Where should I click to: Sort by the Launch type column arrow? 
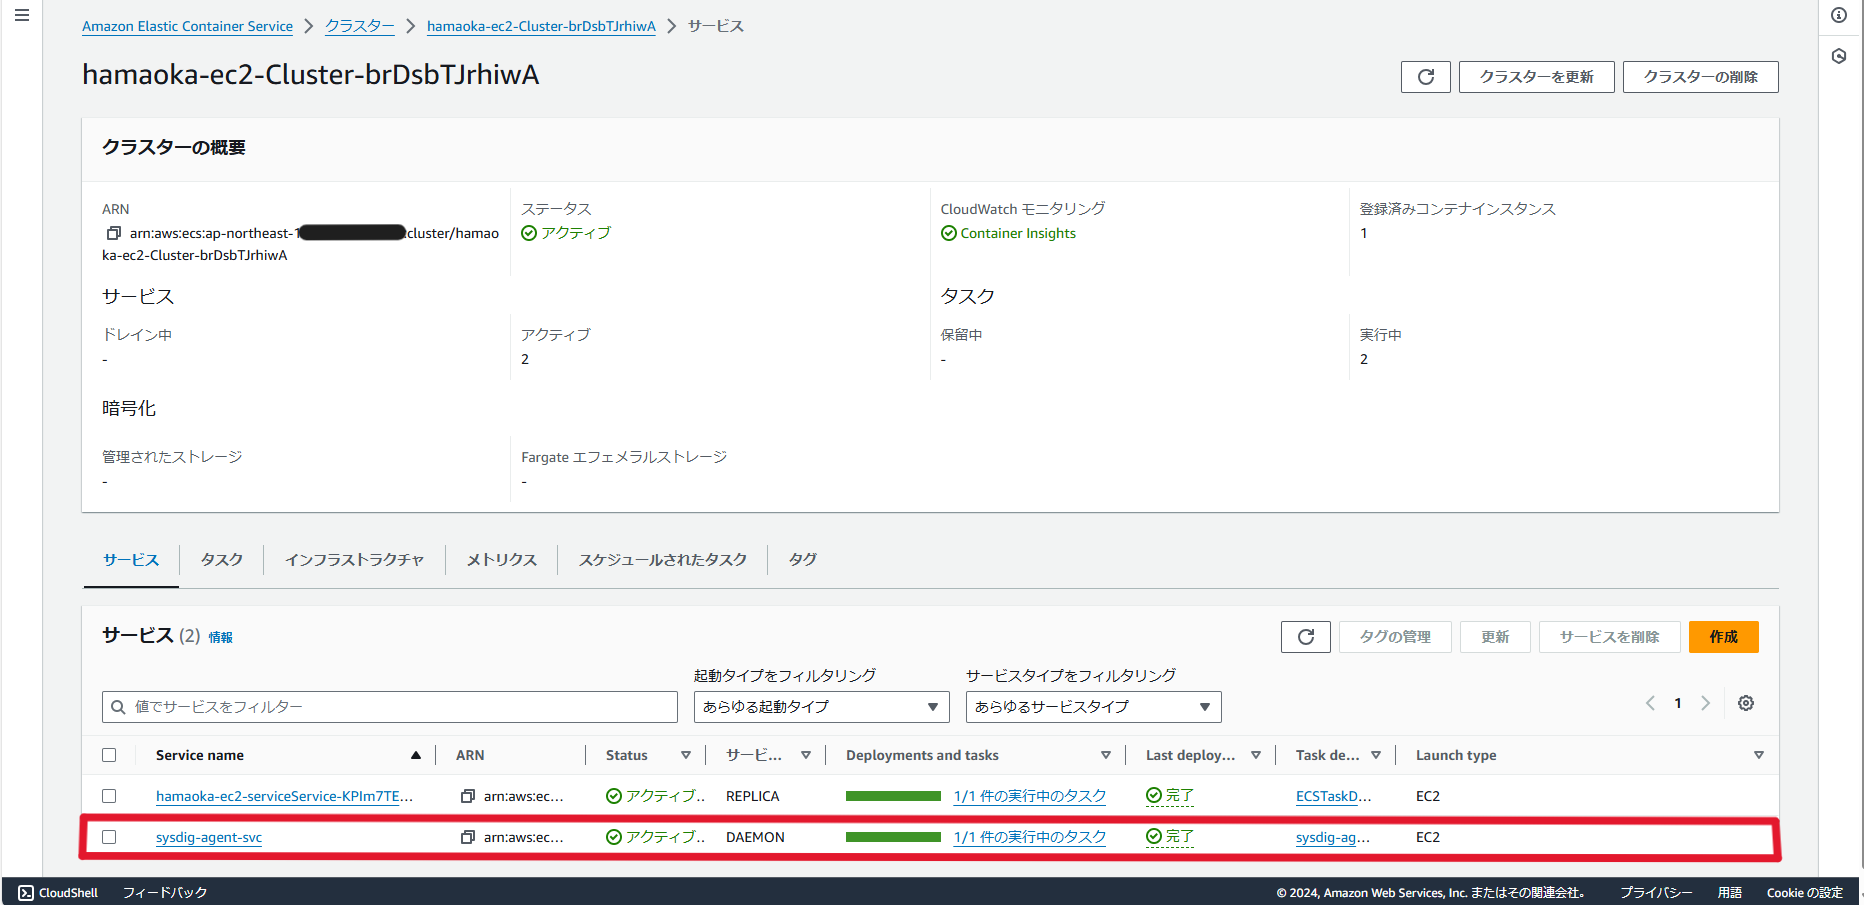pos(1759,755)
